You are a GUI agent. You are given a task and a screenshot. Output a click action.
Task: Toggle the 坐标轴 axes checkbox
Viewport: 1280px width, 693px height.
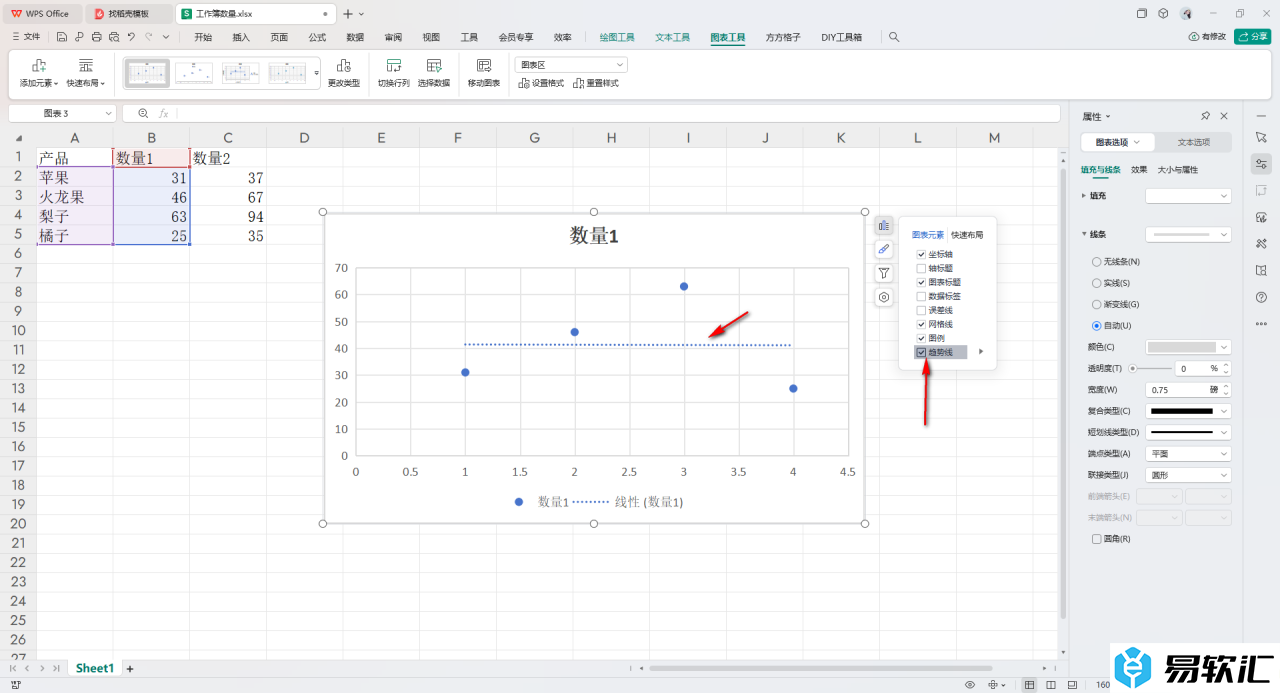point(921,254)
